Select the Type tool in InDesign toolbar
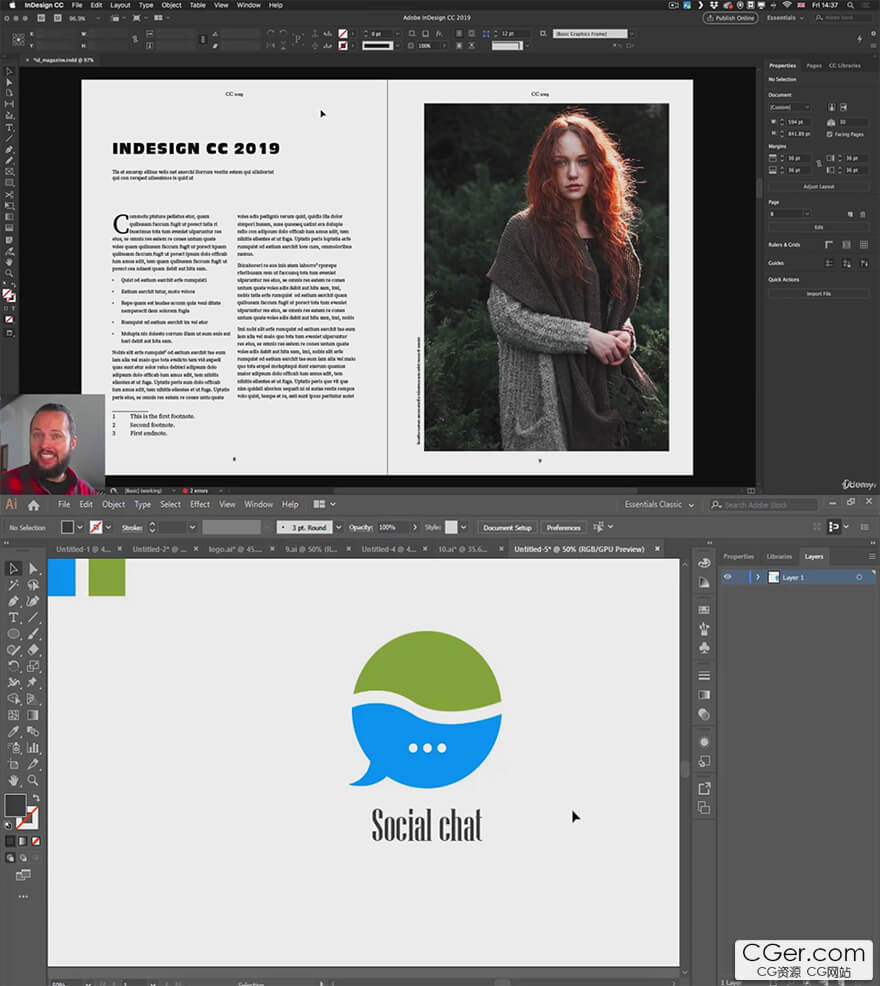Viewport: 880px width, 986px height. point(9,127)
